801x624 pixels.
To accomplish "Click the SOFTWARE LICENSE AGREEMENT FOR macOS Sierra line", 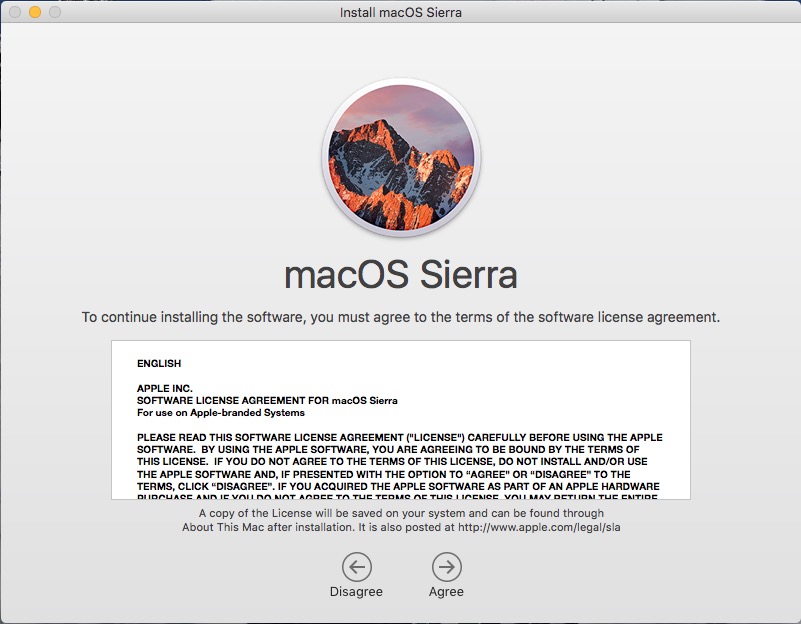I will (x=267, y=400).
